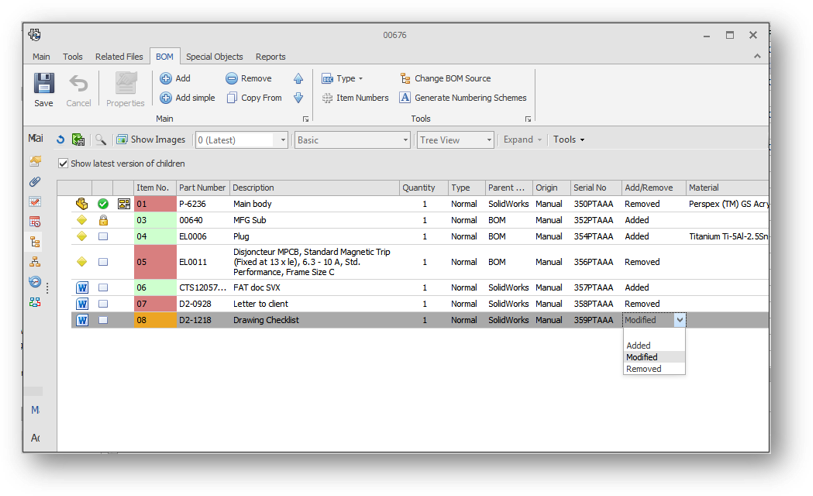Click the Cancel undo icon
813x496 pixels.
[79, 83]
